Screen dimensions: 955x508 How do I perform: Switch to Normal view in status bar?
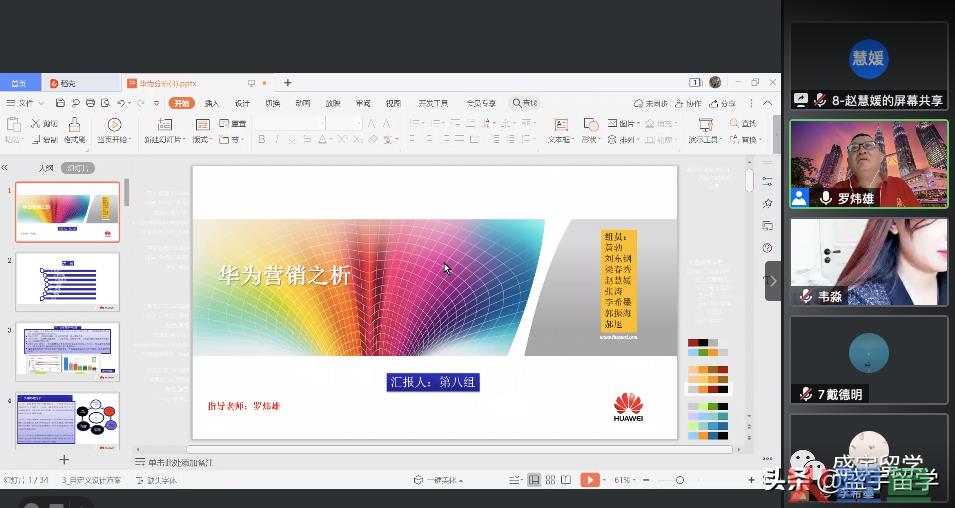click(534, 480)
